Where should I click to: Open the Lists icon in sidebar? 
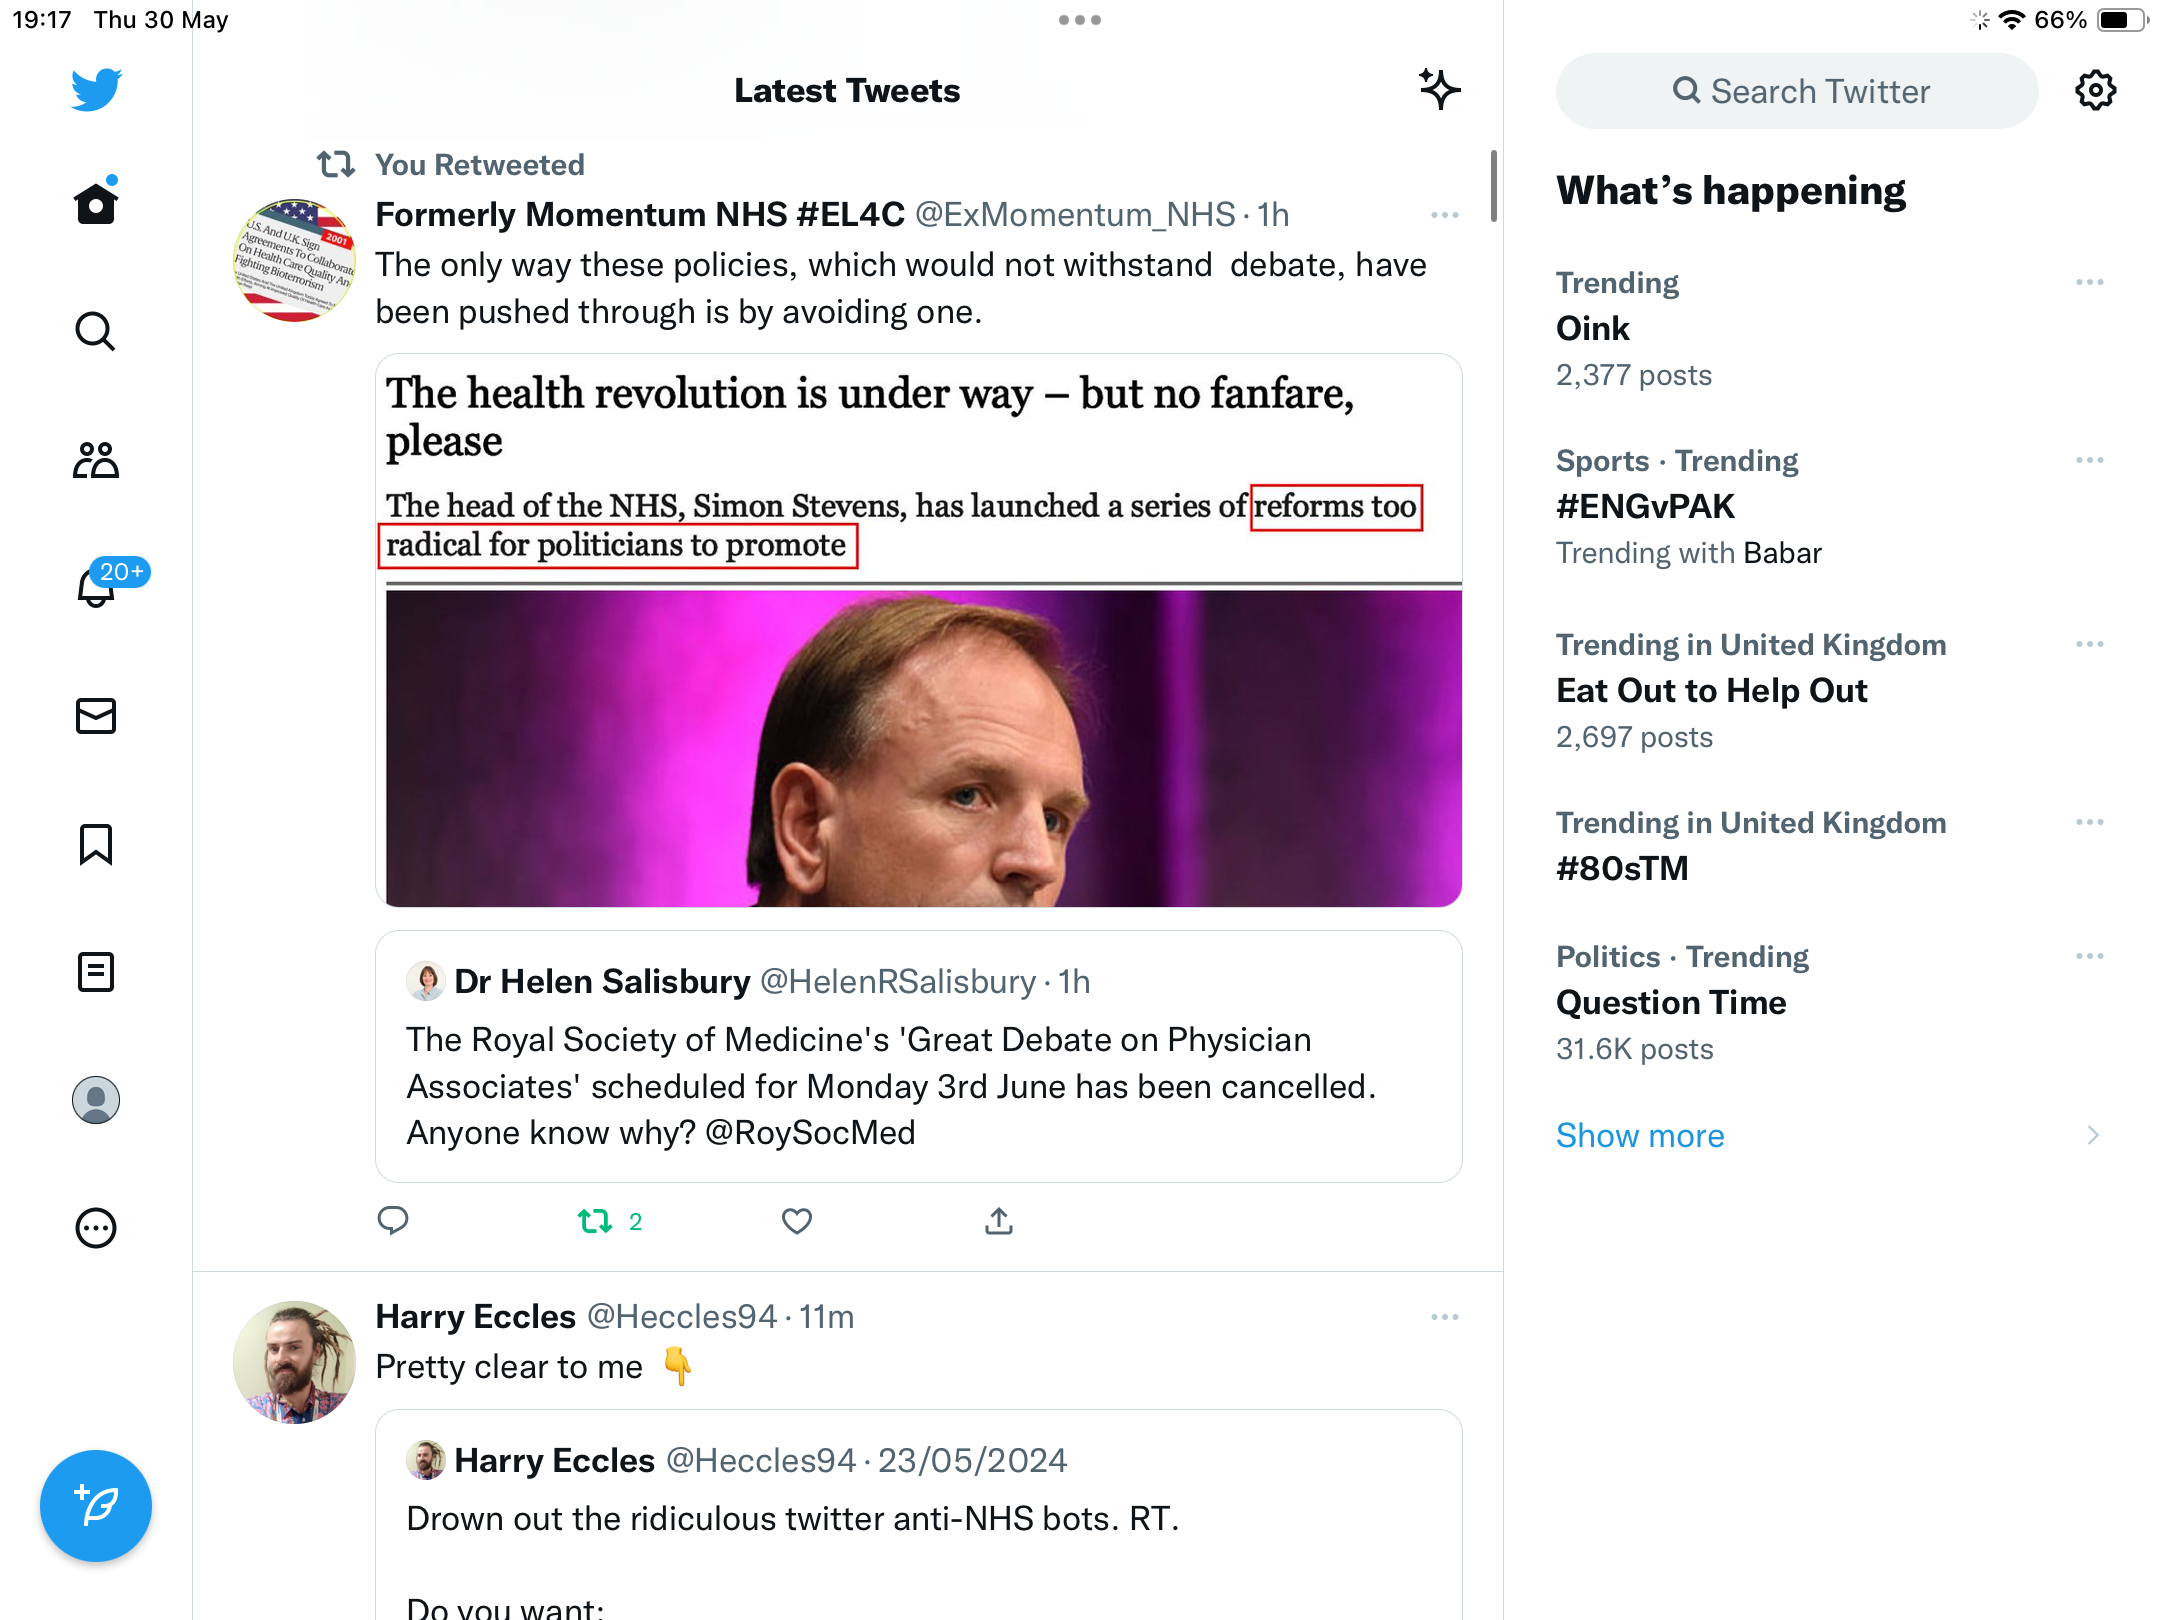tap(96, 972)
